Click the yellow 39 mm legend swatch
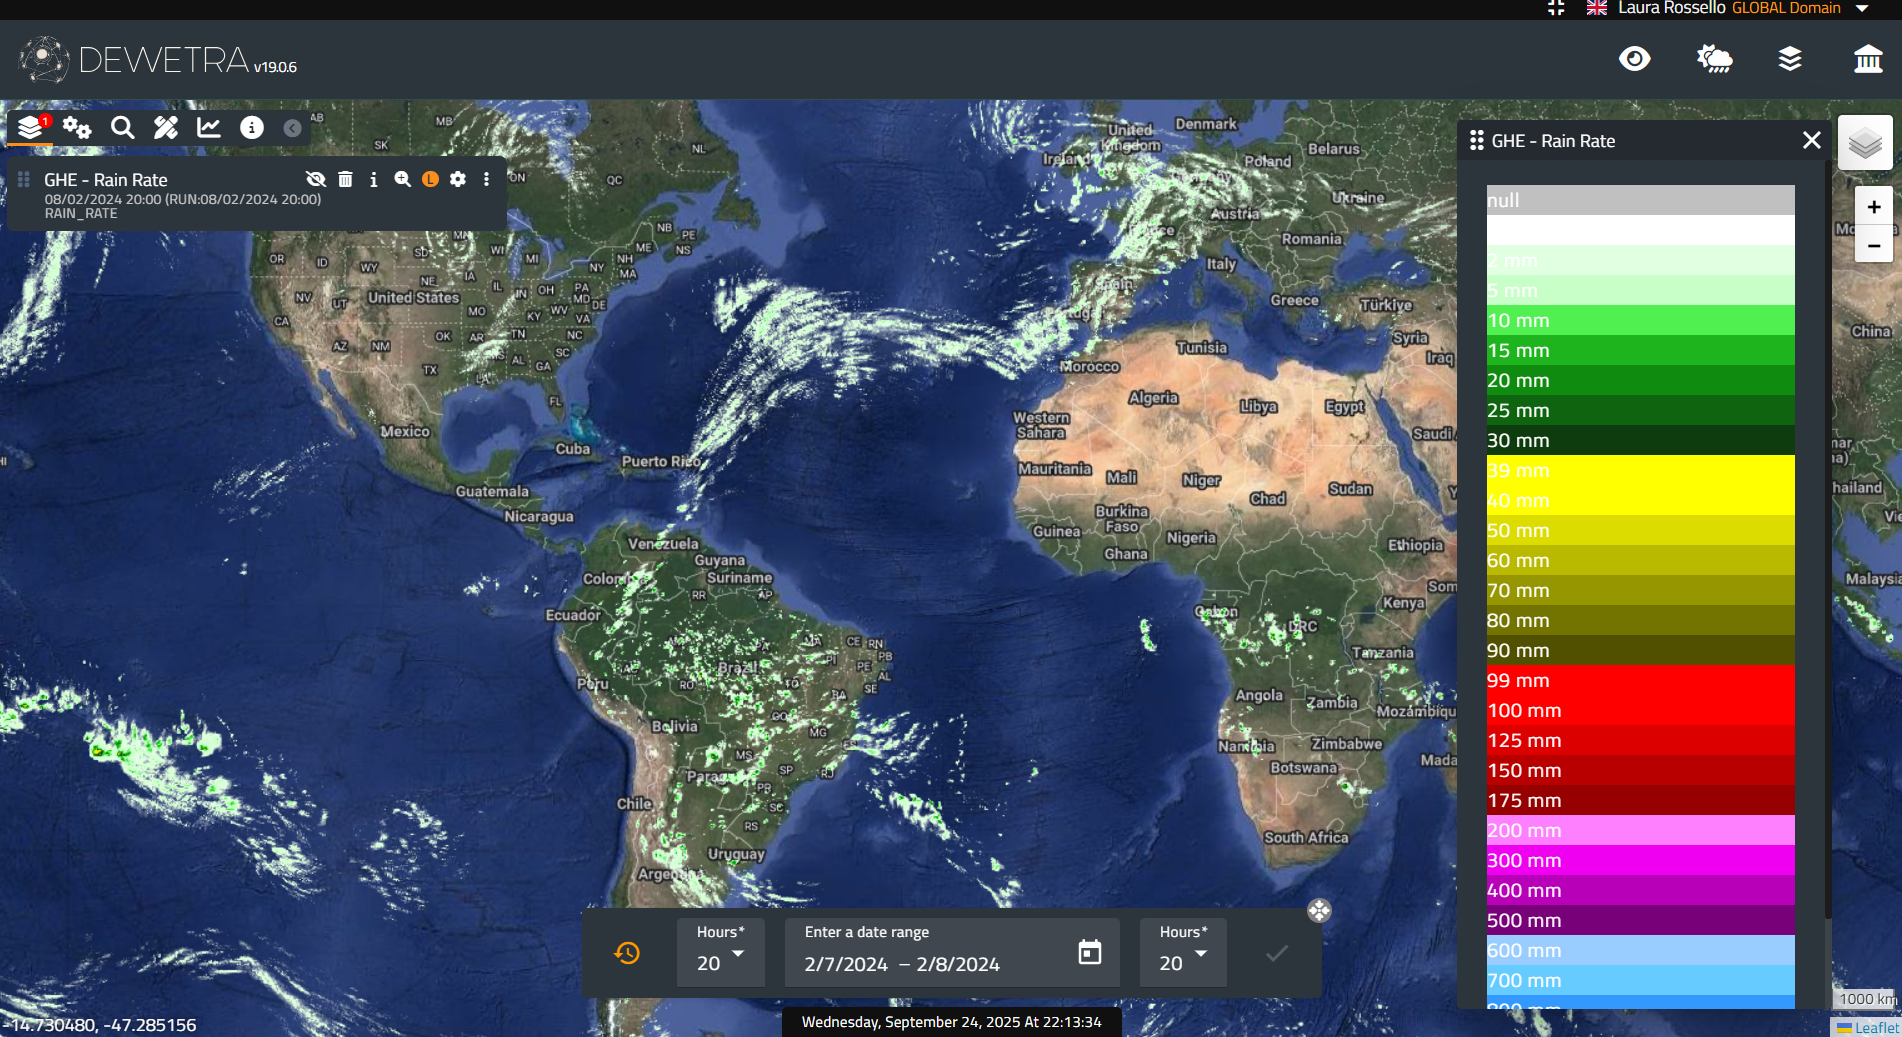Image resolution: width=1902 pixels, height=1037 pixels. [1640, 470]
